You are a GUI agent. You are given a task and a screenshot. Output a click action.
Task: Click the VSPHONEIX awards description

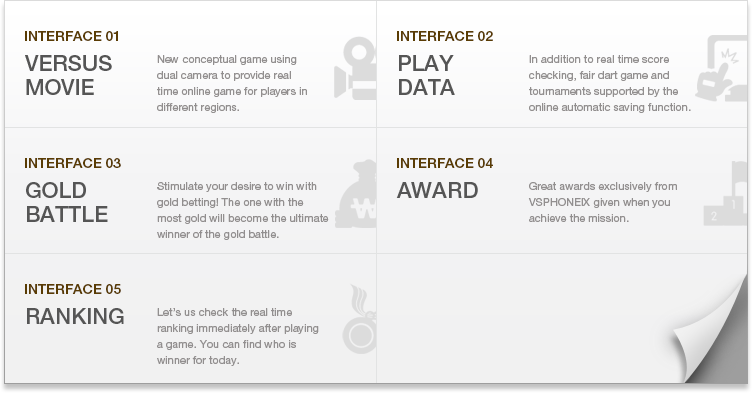(x=603, y=202)
